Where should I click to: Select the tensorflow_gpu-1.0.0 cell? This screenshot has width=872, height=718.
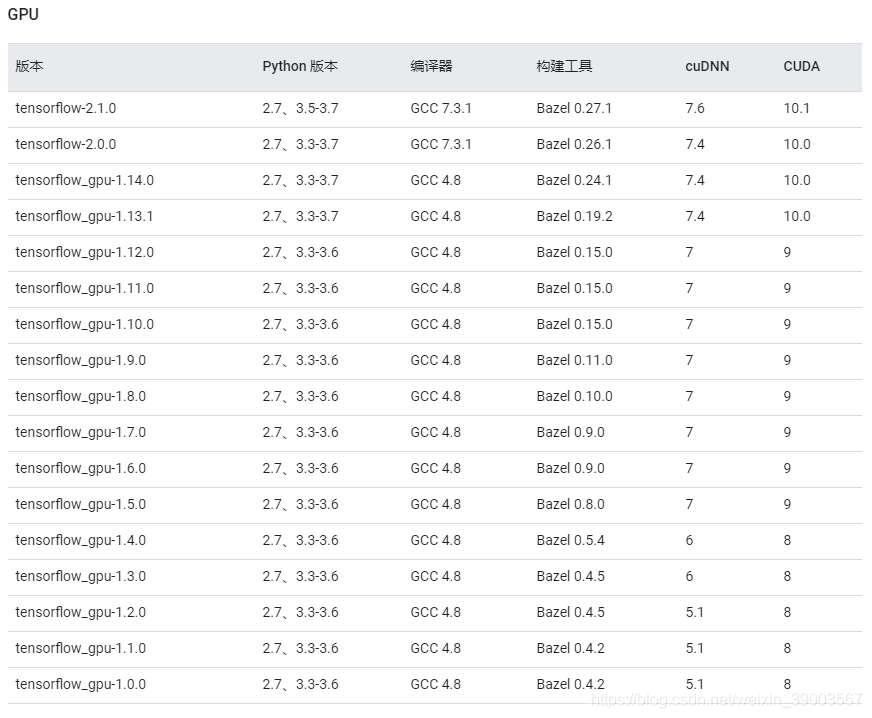pyautogui.click(x=81, y=684)
